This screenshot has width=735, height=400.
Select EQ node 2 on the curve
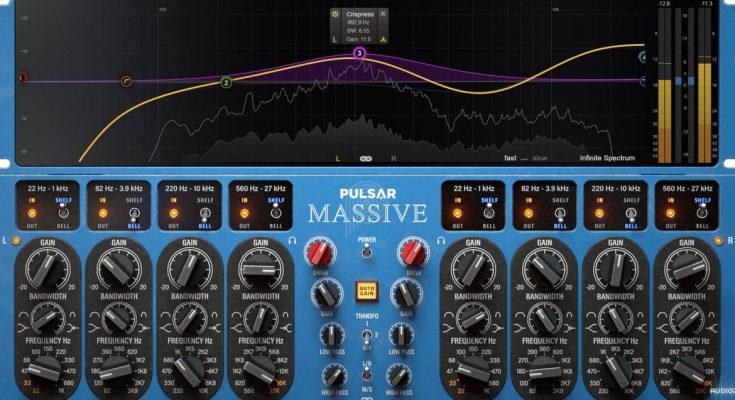pyautogui.click(x=226, y=83)
